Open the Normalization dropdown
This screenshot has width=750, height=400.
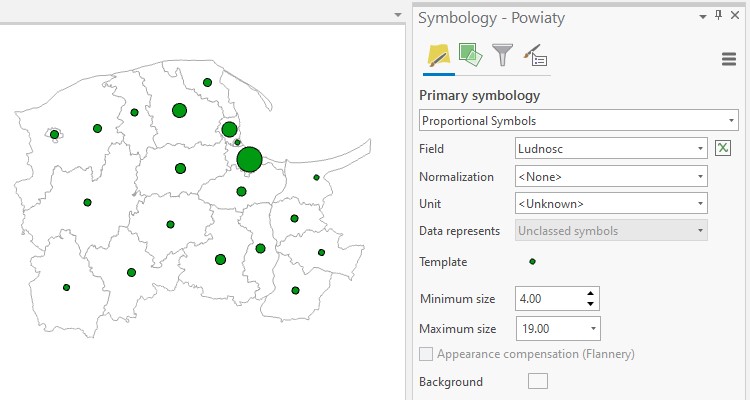coord(701,177)
